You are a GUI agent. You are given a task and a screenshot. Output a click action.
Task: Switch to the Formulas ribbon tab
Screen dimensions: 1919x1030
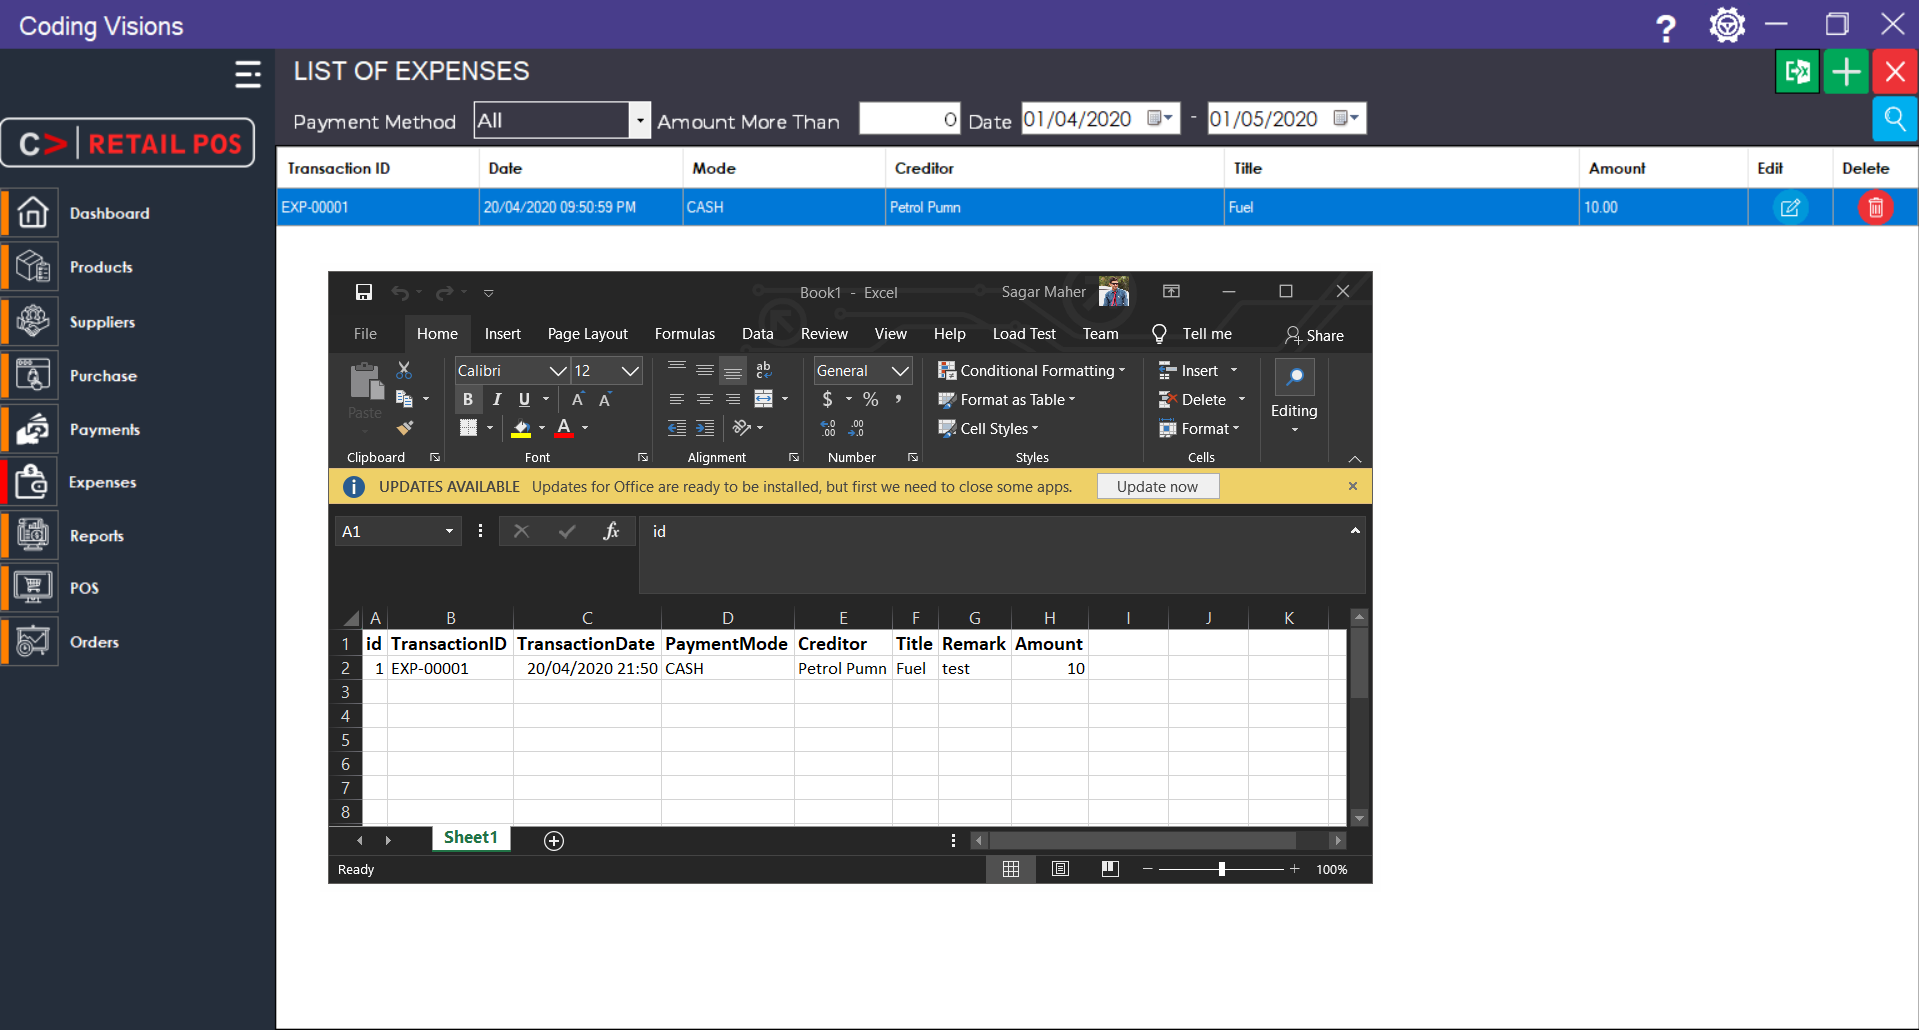[x=685, y=334]
